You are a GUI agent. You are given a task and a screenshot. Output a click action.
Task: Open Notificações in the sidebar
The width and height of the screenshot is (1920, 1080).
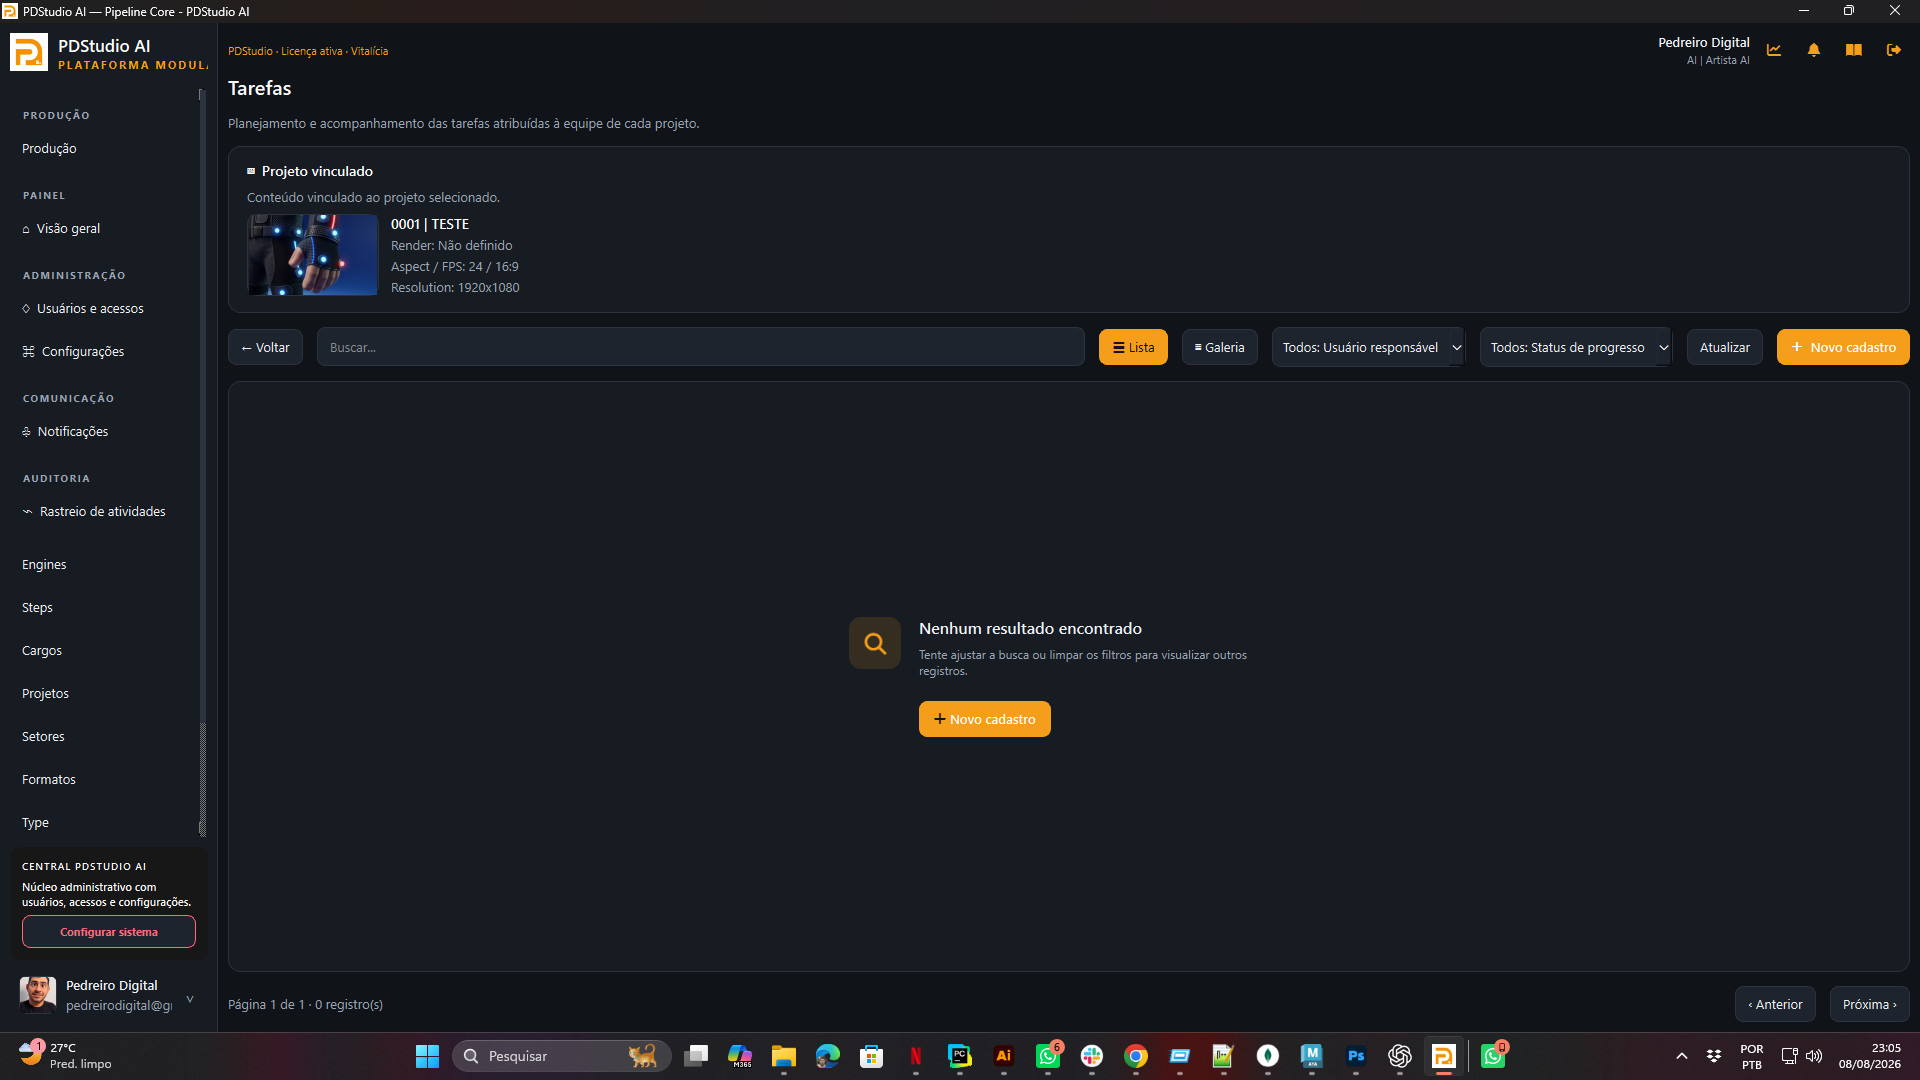[x=65, y=431]
